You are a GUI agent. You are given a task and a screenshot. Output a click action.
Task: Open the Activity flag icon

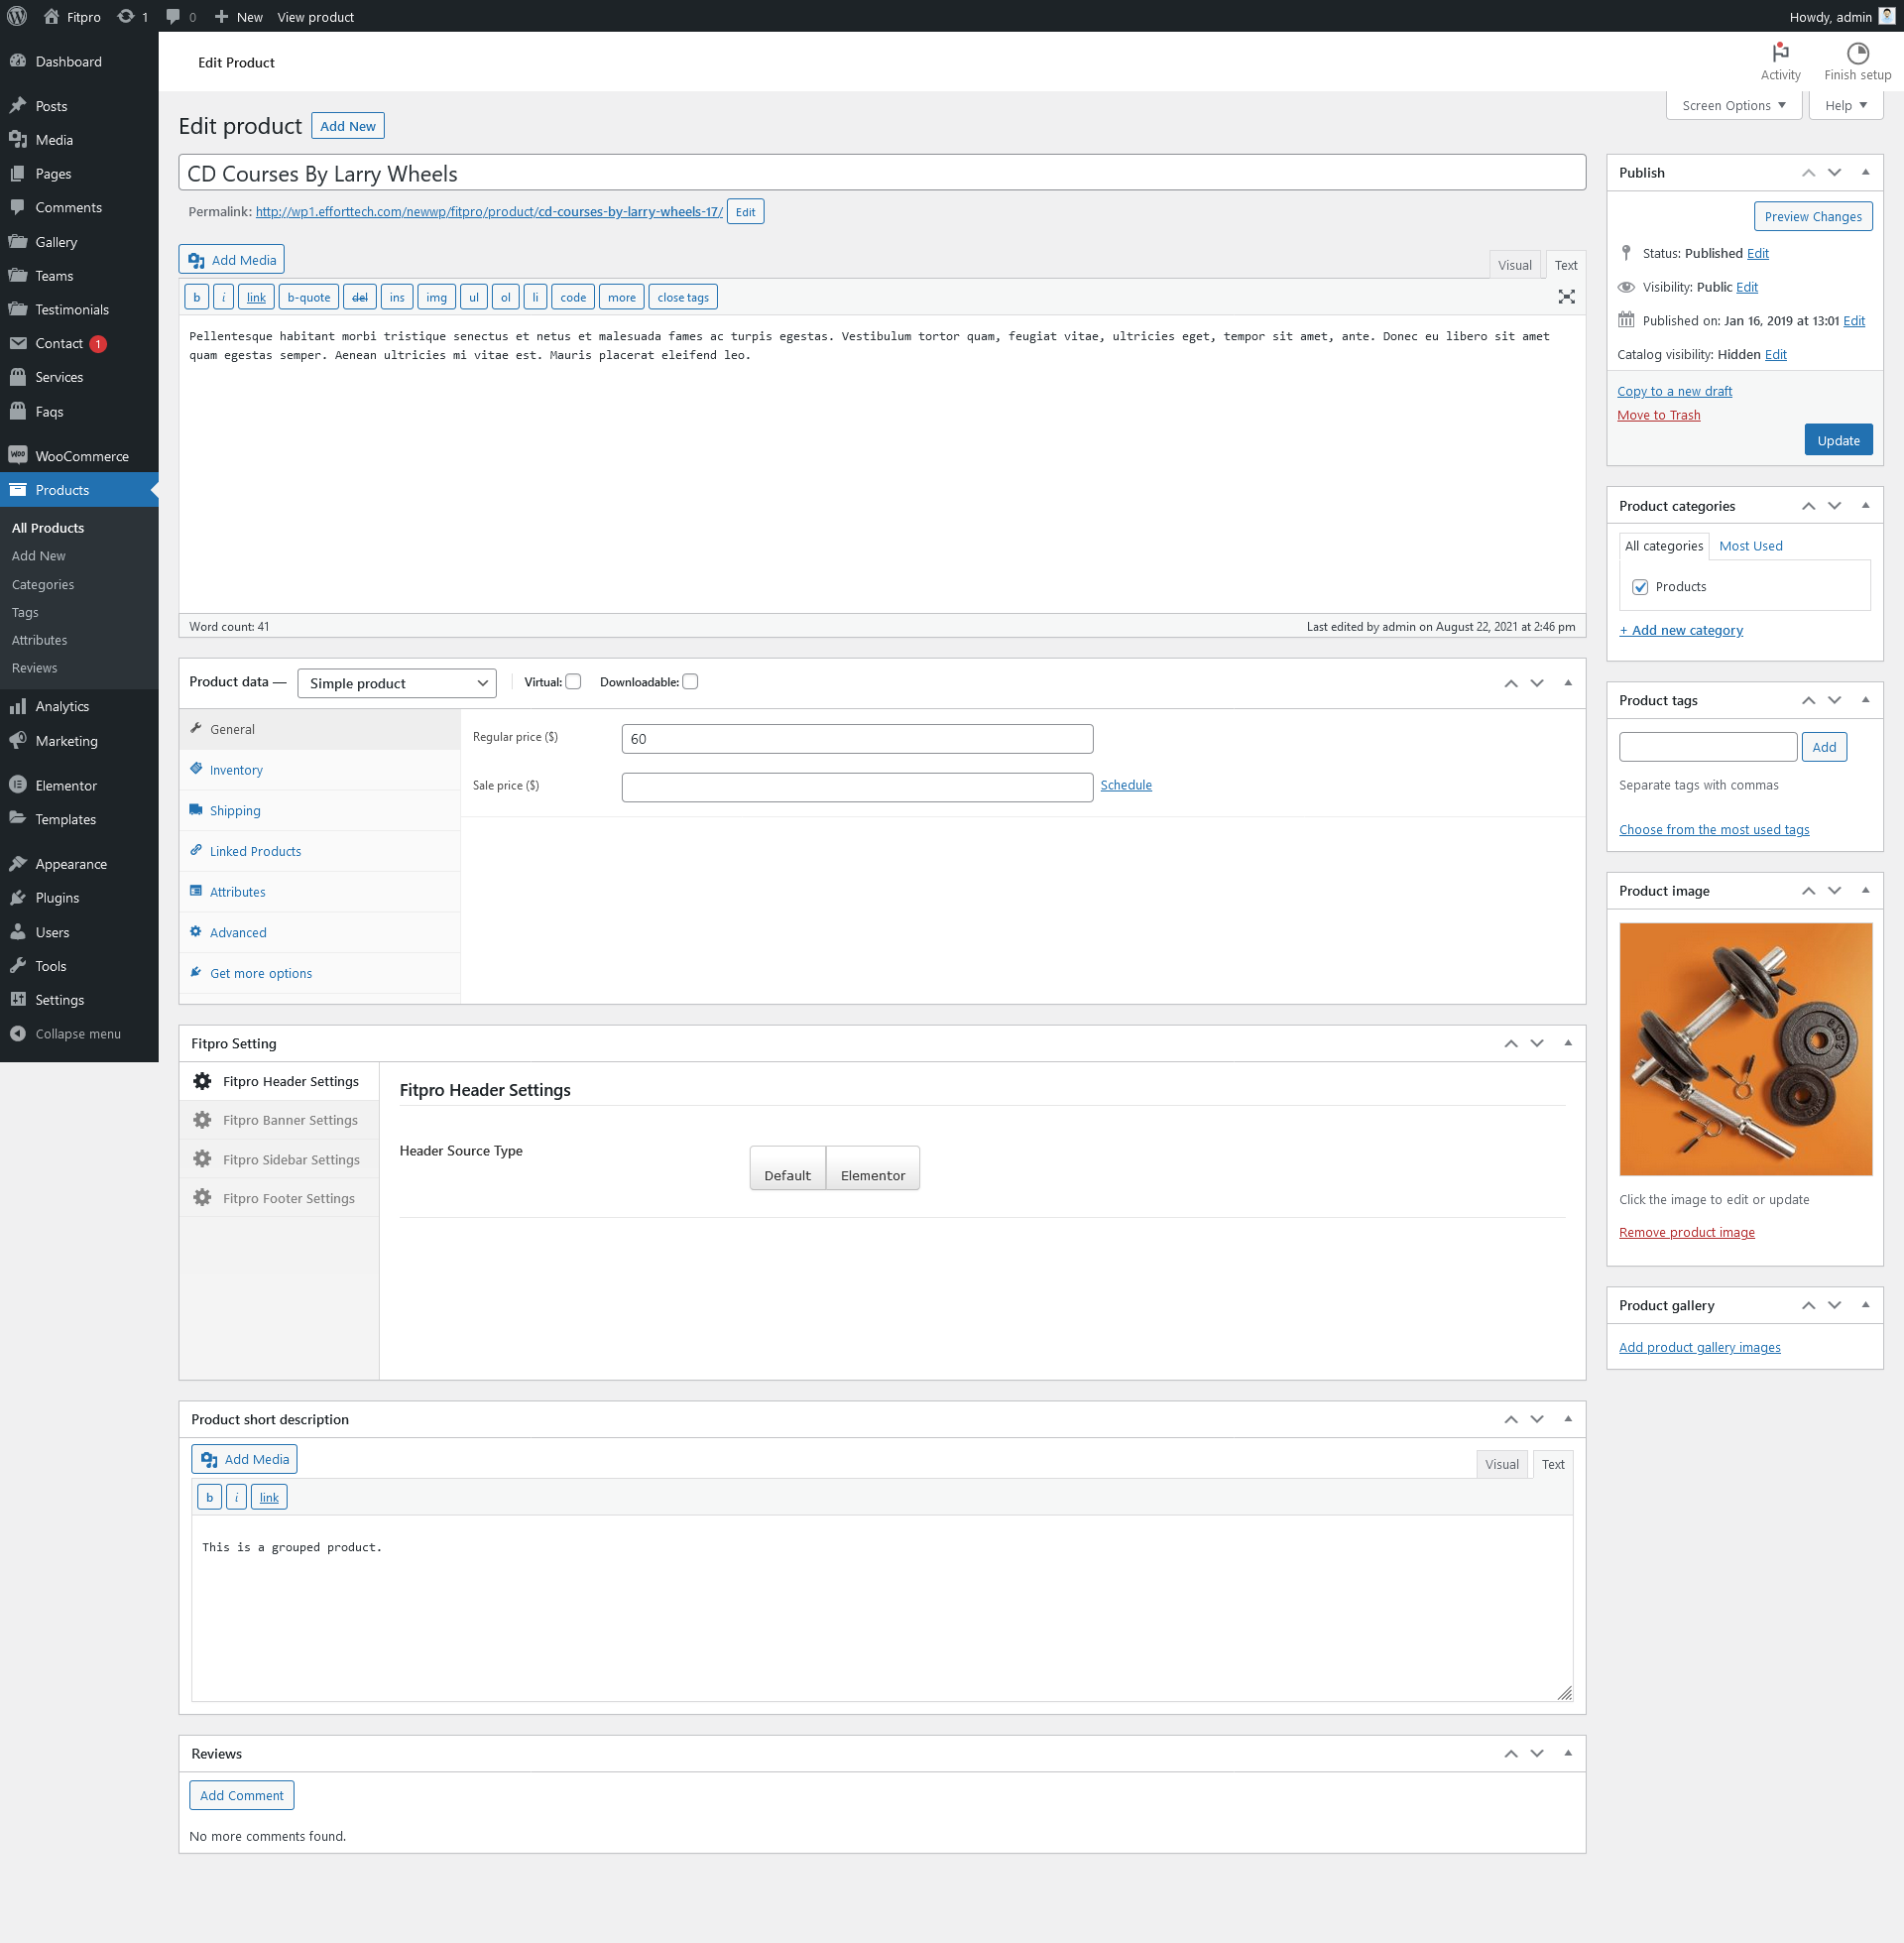pos(1780,53)
